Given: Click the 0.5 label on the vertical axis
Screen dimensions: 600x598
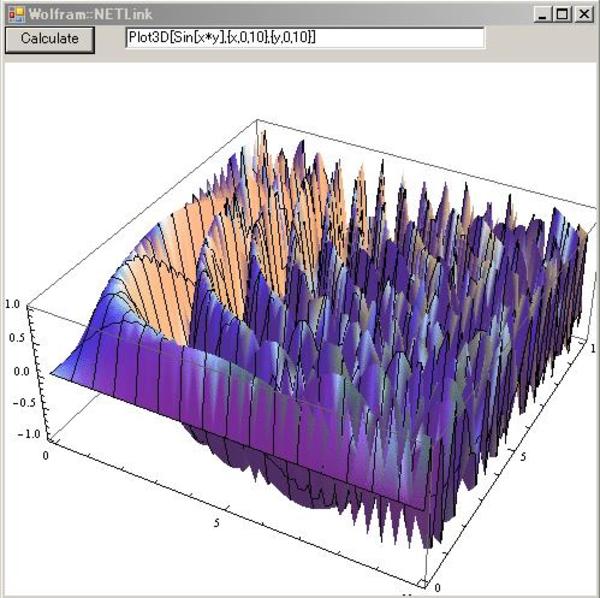Looking at the screenshot, I should coord(14,337).
